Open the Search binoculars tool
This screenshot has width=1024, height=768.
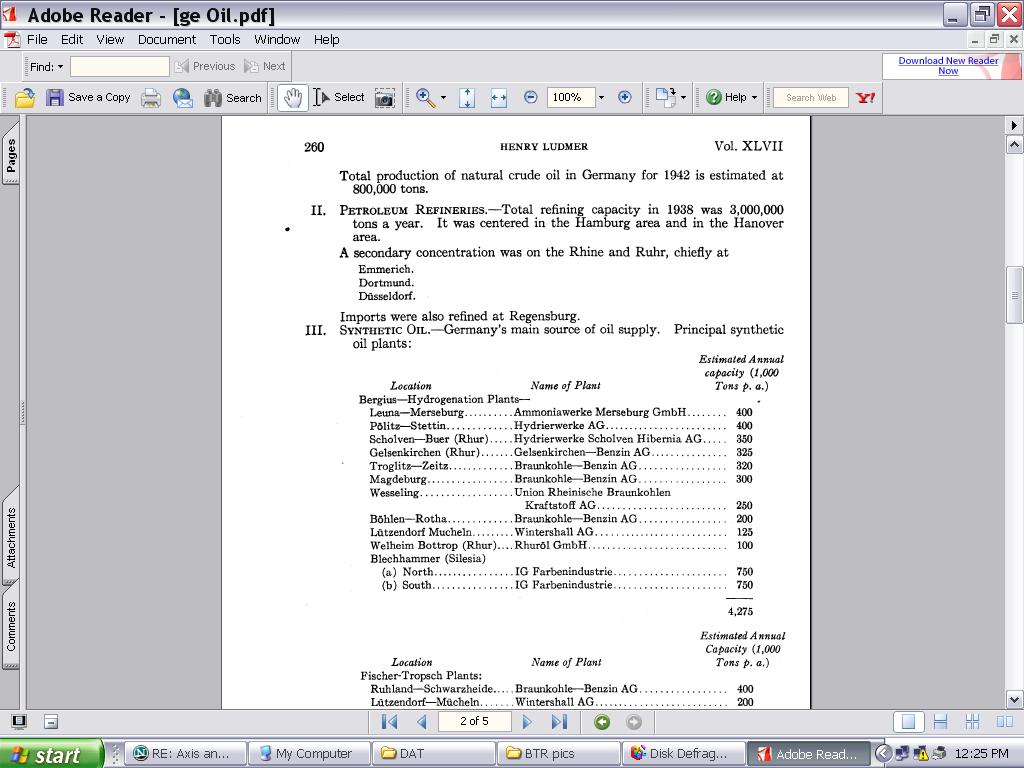click(x=232, y=98)
